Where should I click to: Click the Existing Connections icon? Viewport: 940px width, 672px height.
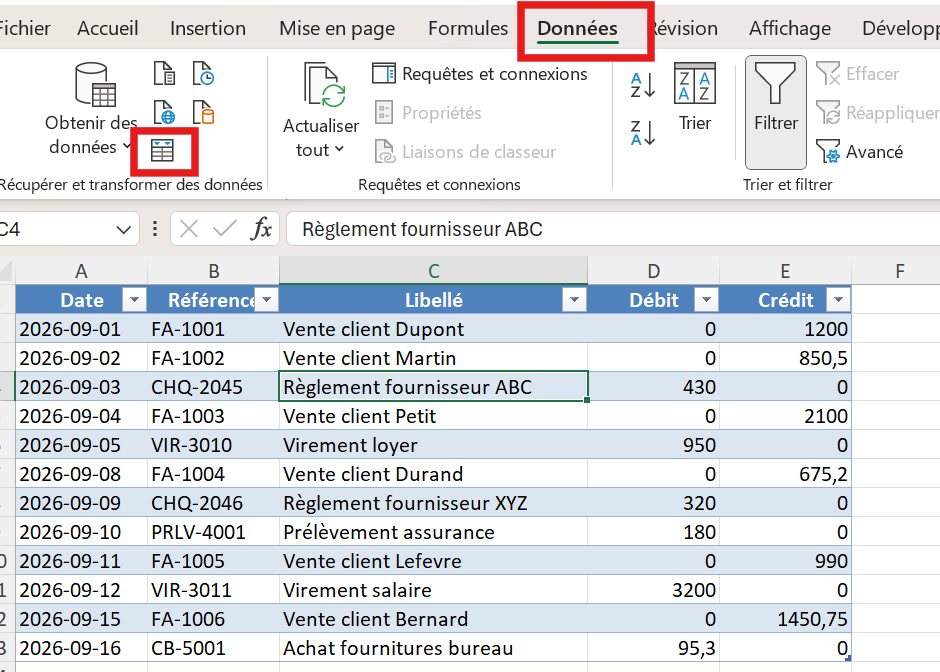203,112
